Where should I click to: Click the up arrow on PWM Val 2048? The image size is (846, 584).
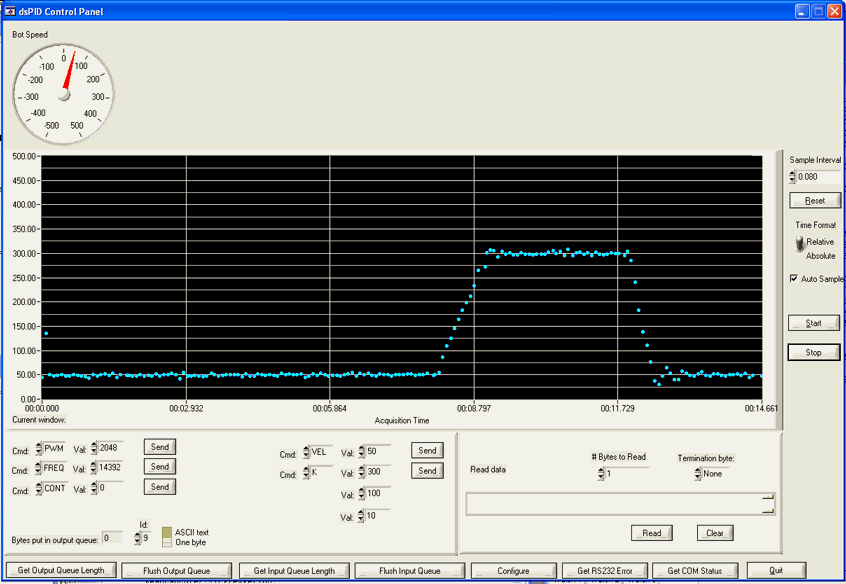pos(92,444)
